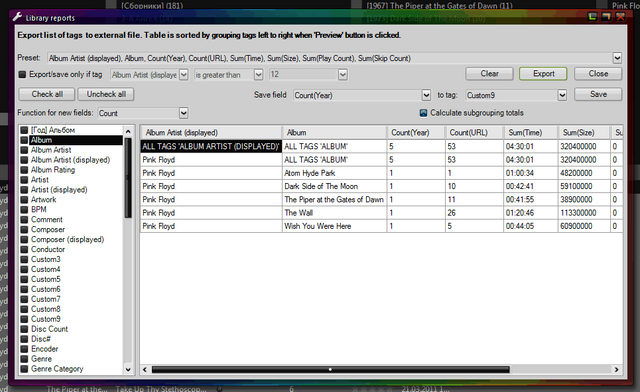This screenshot has height=392, width=640.
Task: Select the highlighted 'Album' tag list item
Action: click(x=76, y=140)
